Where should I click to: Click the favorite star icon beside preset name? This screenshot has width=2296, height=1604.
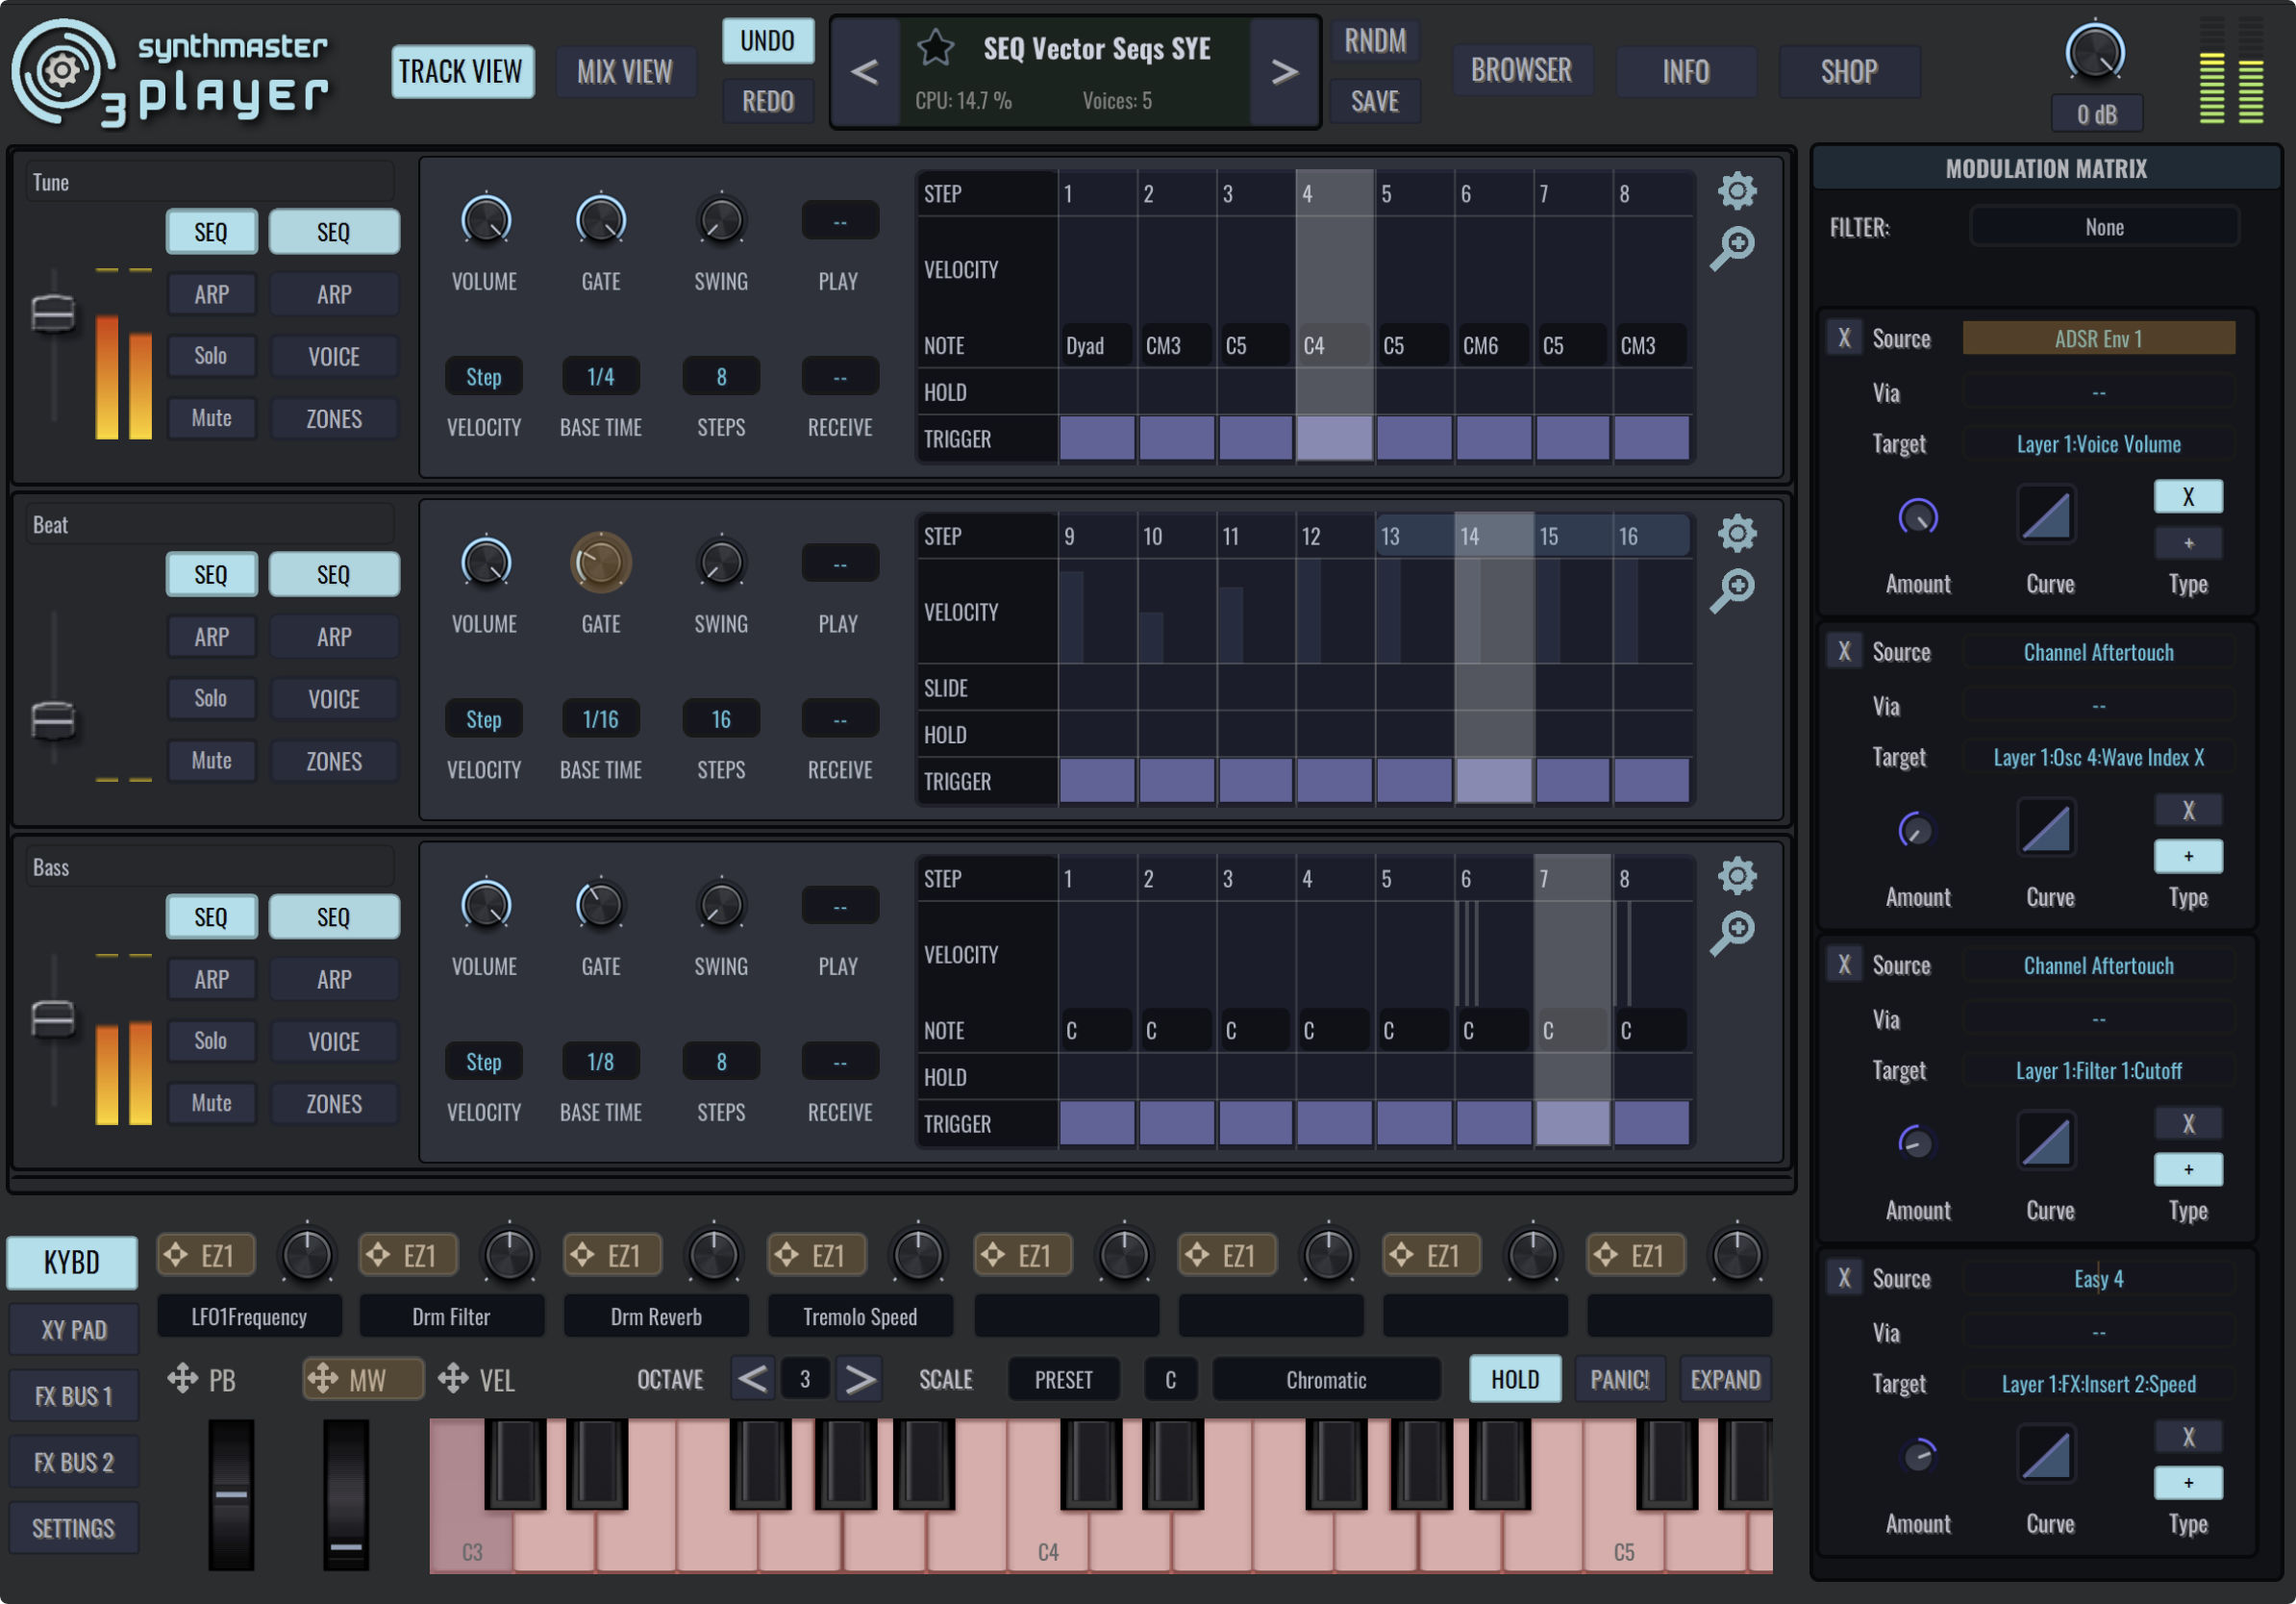point(936,48)
